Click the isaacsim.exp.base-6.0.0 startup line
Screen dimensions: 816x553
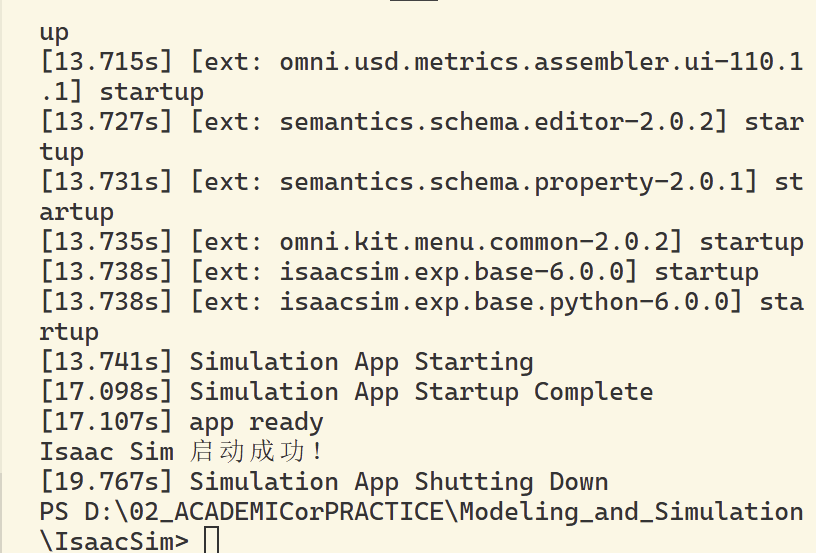pyautogui.click(x=399, y=272)
